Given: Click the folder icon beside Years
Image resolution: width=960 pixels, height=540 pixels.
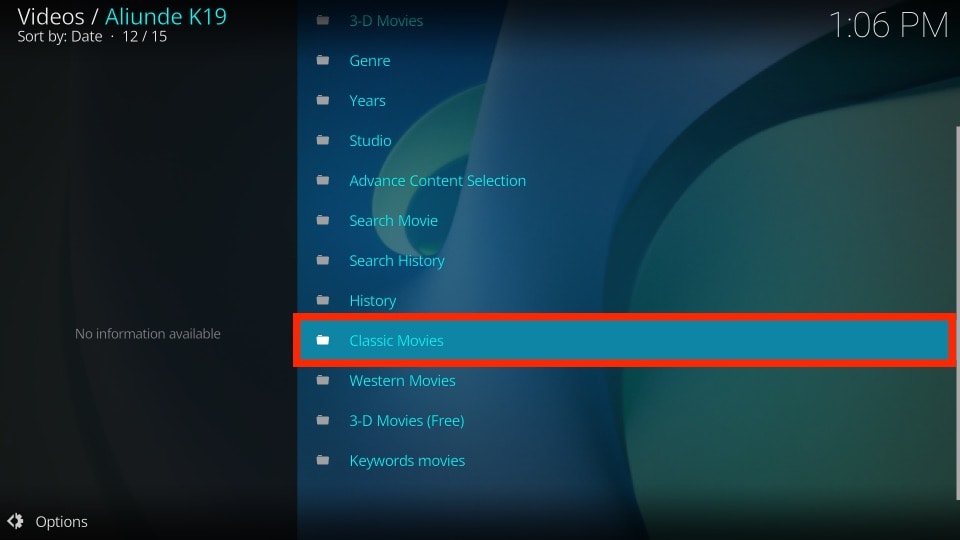Looking at the screenshot, I should tap(323, 100).
